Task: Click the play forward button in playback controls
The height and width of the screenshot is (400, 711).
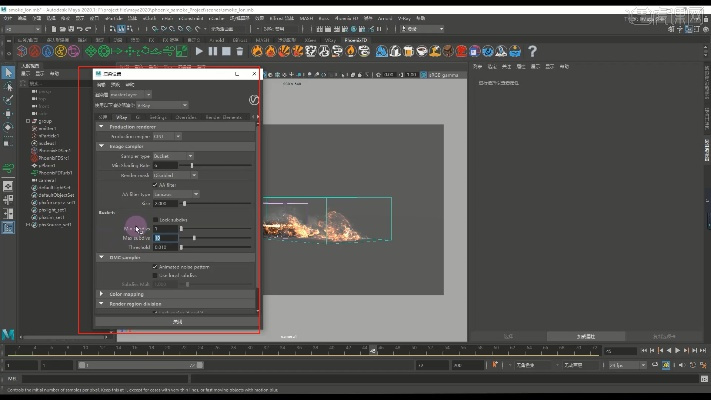Action: pos(678,351)
